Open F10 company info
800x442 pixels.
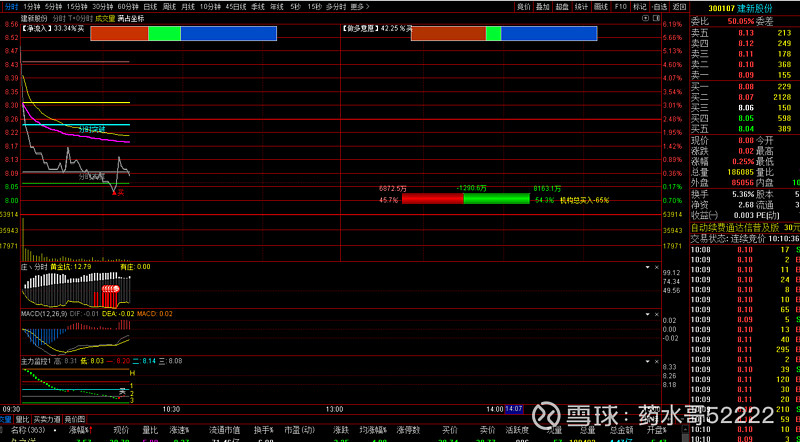coord(620,7)
